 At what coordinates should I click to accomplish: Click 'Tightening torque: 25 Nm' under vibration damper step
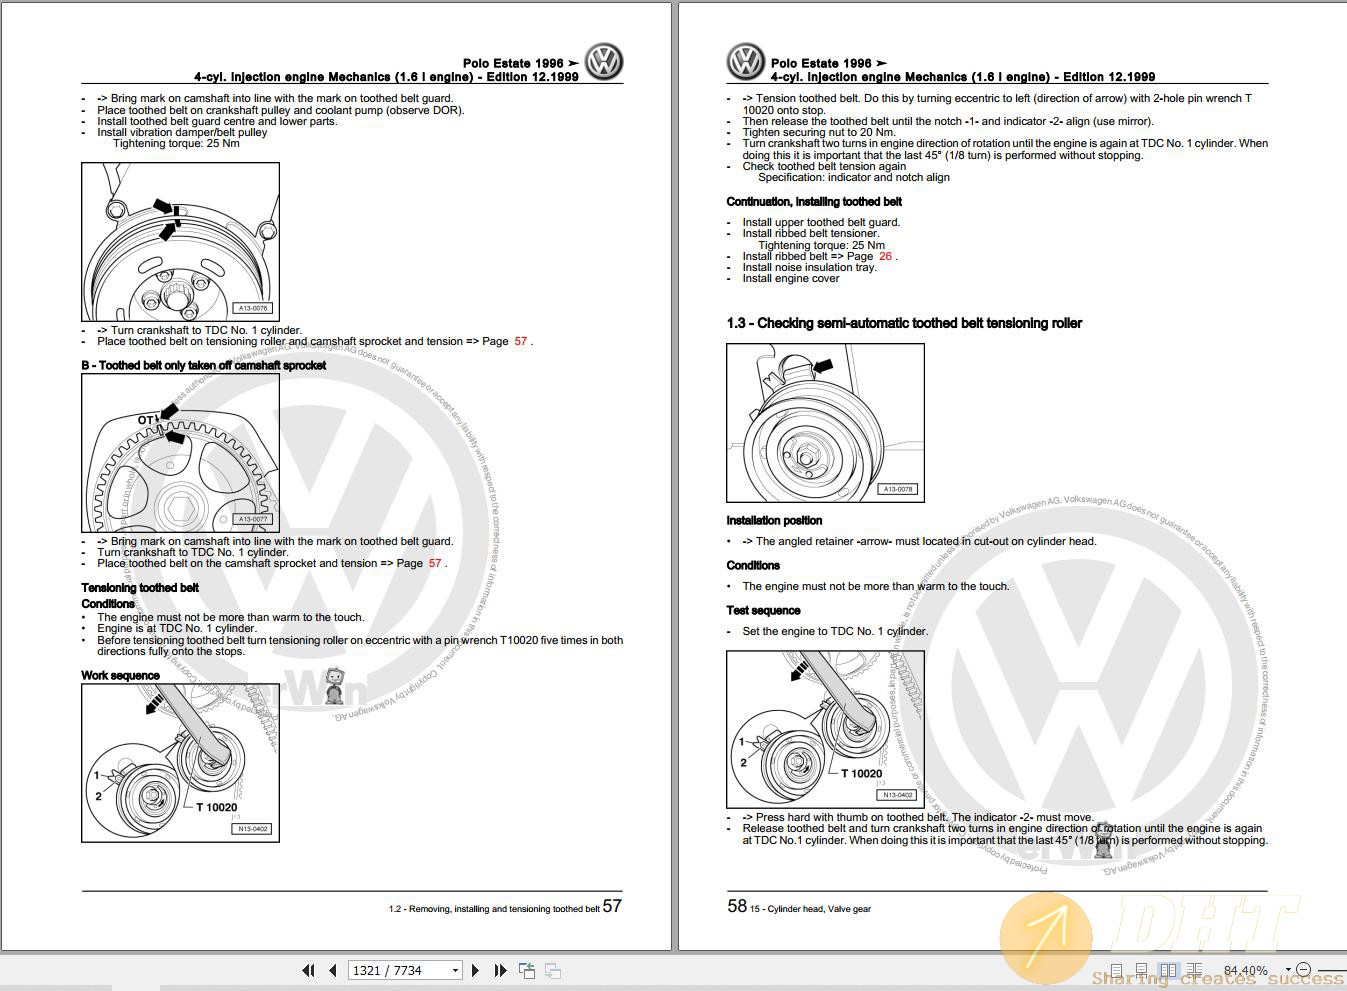176,143
